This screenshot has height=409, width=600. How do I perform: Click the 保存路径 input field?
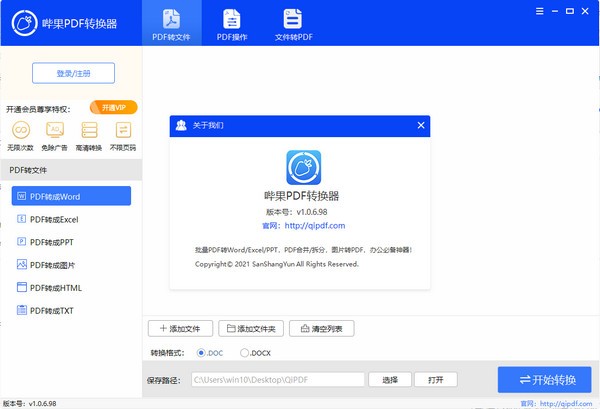(x=278, y=380)
